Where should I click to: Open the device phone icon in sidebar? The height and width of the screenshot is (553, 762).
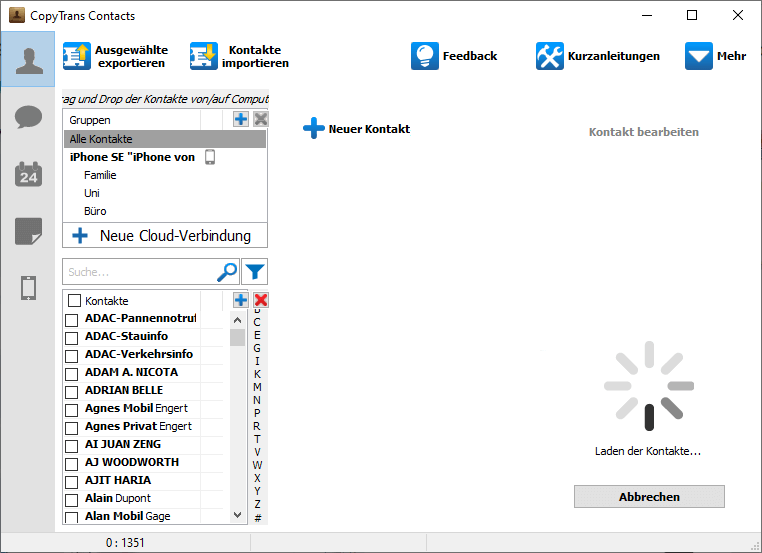point(28,288)
